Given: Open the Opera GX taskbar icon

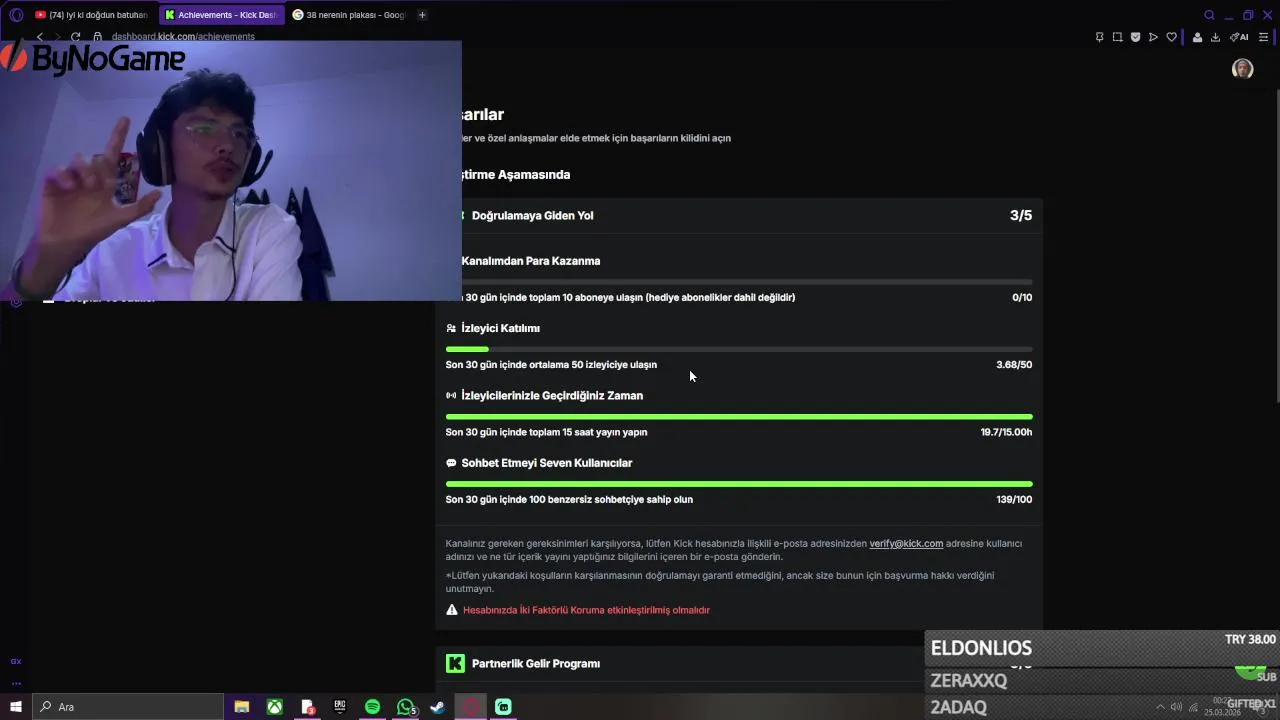Looking at the screenshot, I should [x=470, y=707].
